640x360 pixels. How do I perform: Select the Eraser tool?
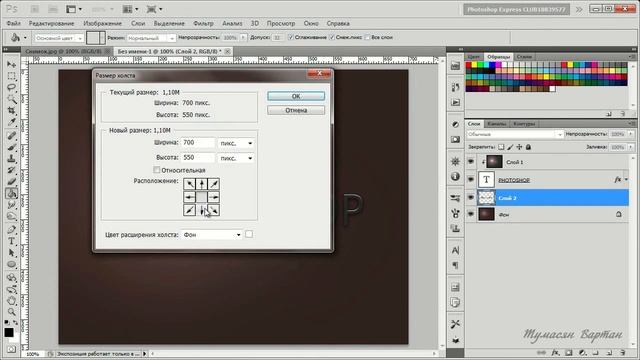click(x=11, y=182)
